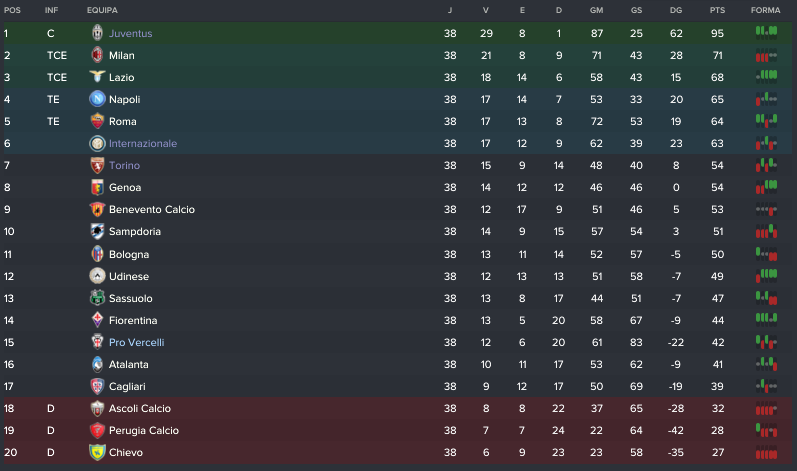The width and height of the screenshot is (797, 471).
Task: Click the Napoli blue N logo
Action: 97,99
